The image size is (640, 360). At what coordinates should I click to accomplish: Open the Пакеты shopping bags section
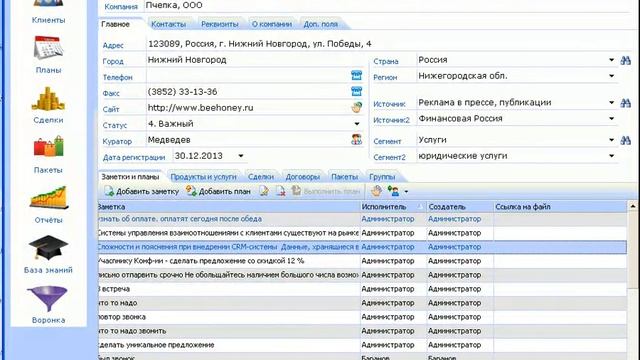[48, 155]
